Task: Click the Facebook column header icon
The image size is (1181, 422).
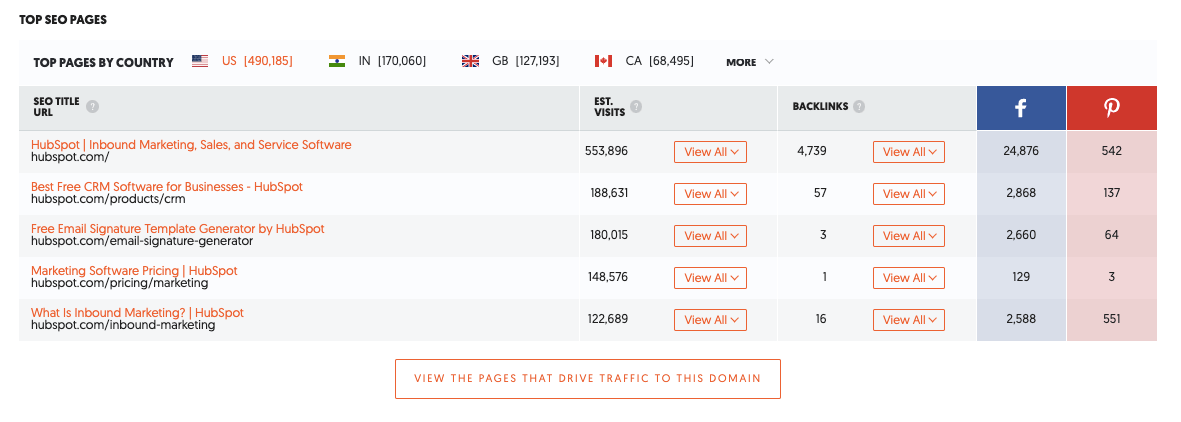Action: [x=1021, y=109]
